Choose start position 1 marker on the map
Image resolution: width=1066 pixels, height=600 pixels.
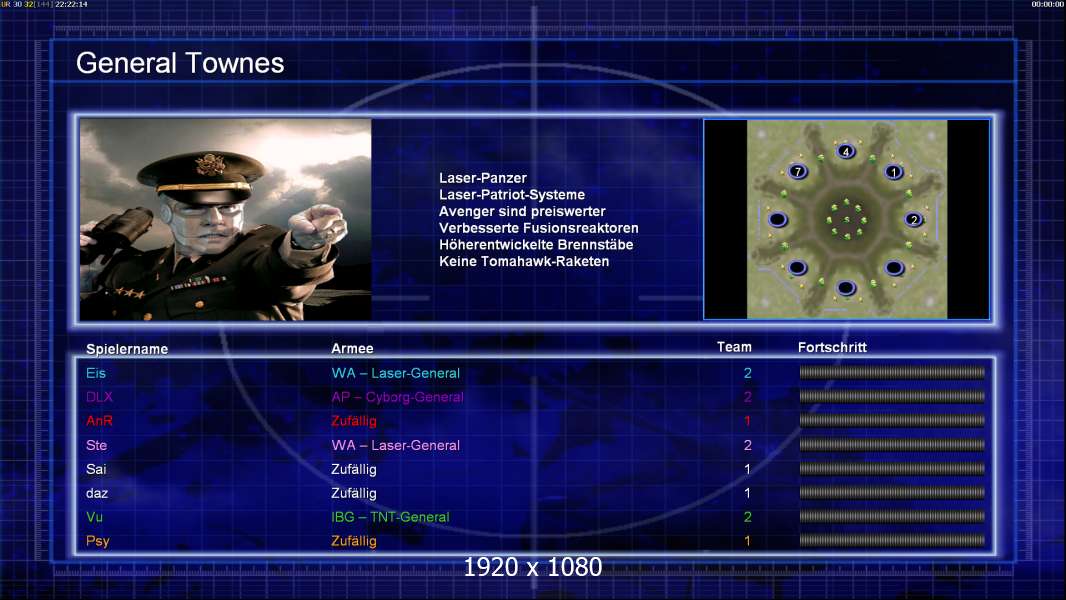click(894, 172)
